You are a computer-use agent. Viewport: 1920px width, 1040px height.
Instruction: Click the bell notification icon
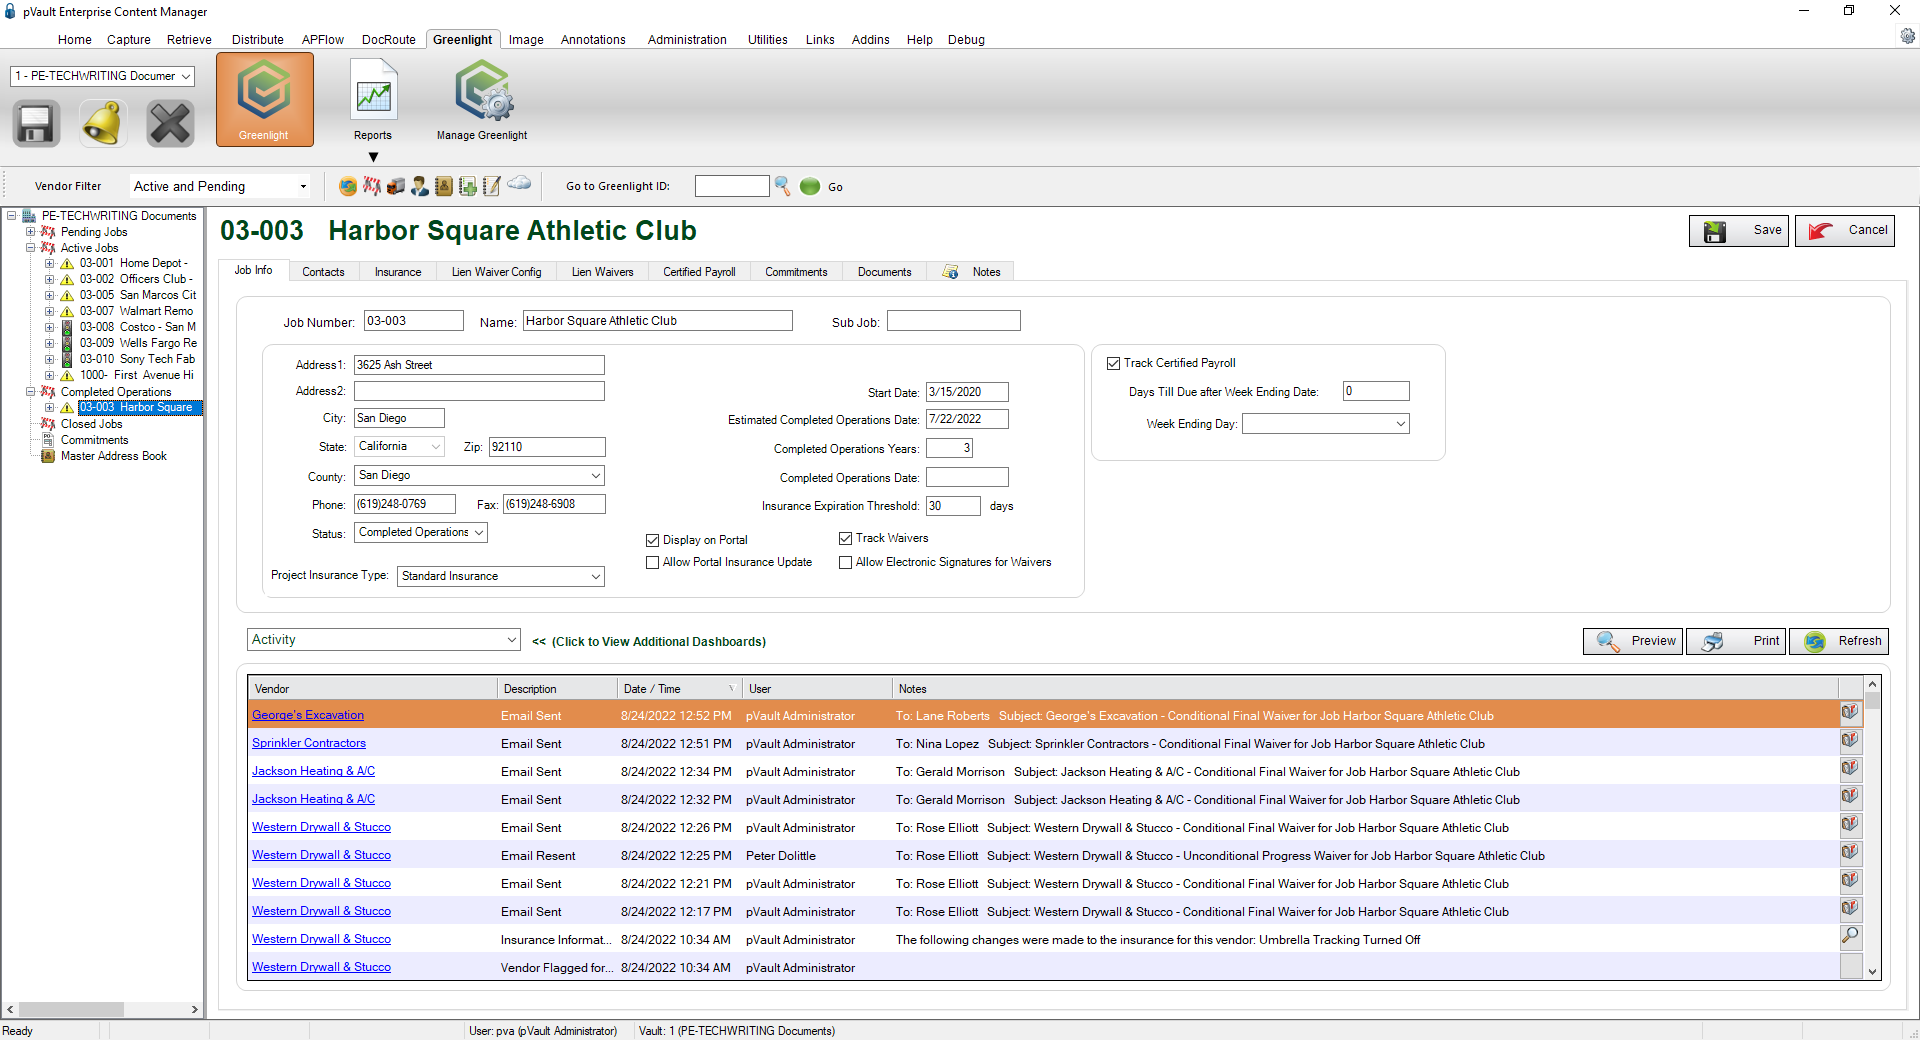[x=103, y=124]
